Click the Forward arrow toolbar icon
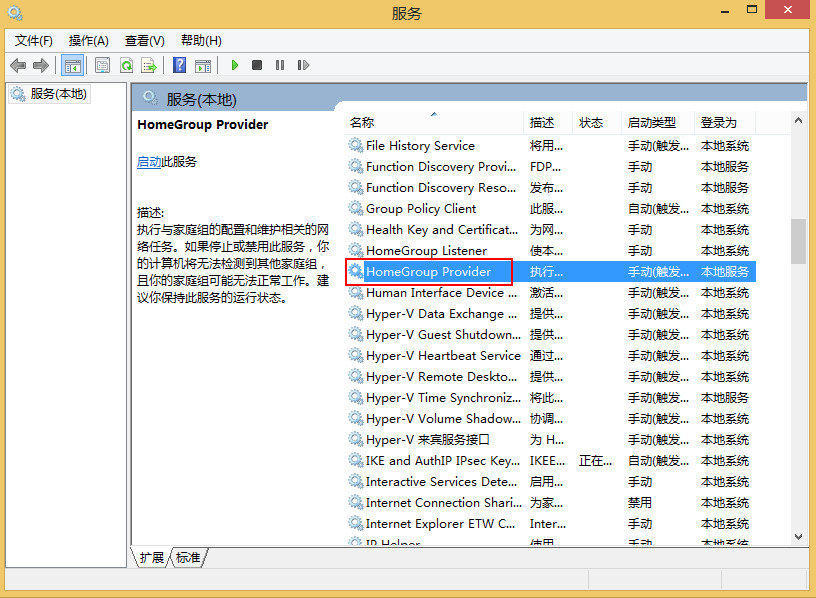Viewport: 816px width, 598px height. click(x=41, y=66)
